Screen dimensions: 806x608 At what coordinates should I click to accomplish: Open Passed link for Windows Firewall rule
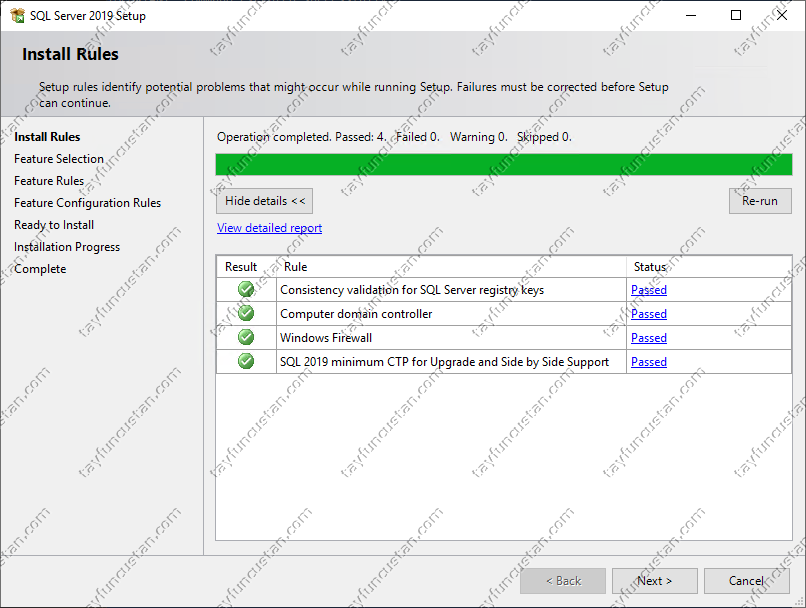click(648, 338)
